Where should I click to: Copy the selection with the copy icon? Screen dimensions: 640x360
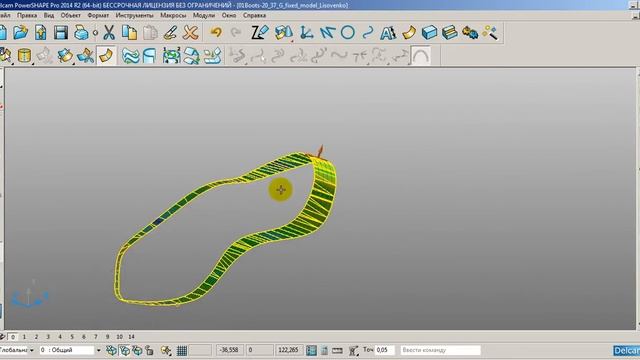click(129, 33)
